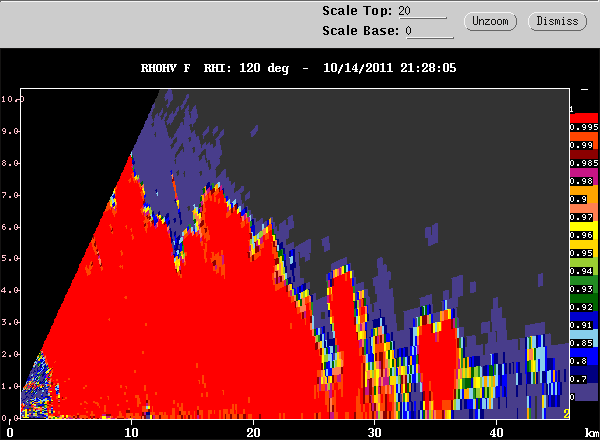The image size is (600, 440).
Task: Pick the salmon swatch above 0.97
Action: [584, 208]
